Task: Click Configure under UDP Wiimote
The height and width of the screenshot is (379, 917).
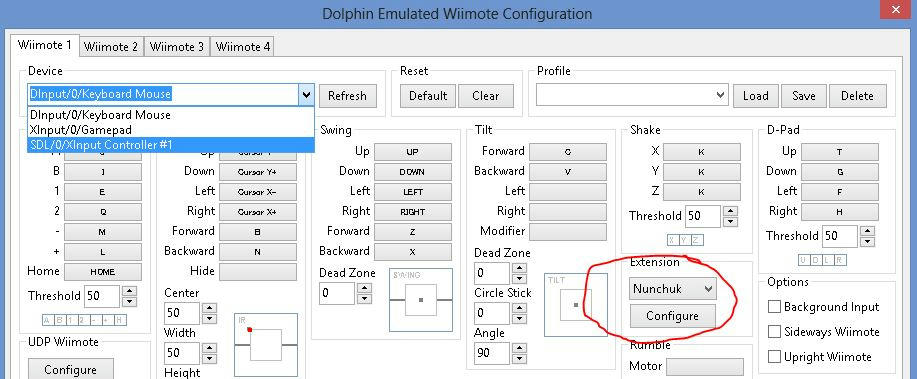Action: tap(71, 370)
